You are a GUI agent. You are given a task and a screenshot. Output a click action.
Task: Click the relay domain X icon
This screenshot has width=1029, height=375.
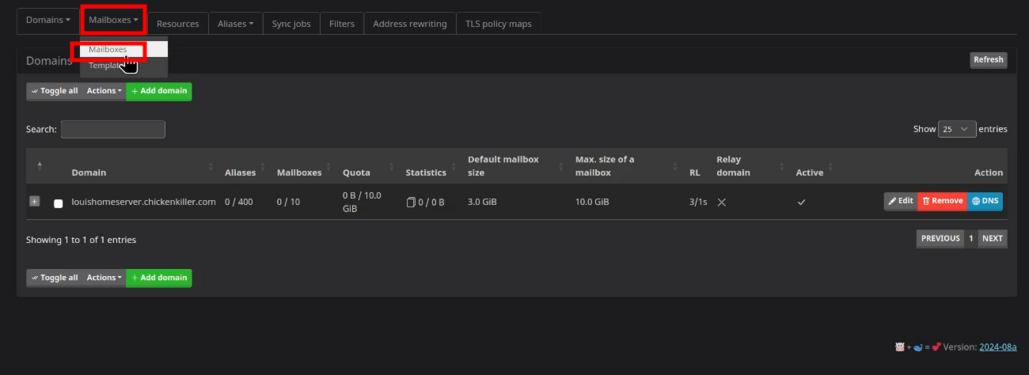[x=721, y=202]
